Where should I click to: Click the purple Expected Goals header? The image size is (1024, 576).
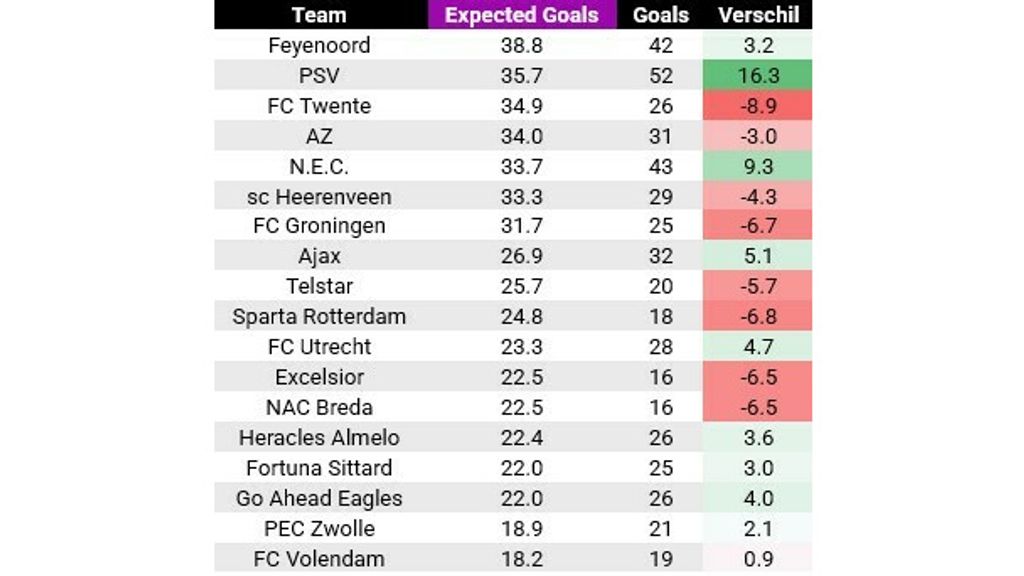[522, 15]
